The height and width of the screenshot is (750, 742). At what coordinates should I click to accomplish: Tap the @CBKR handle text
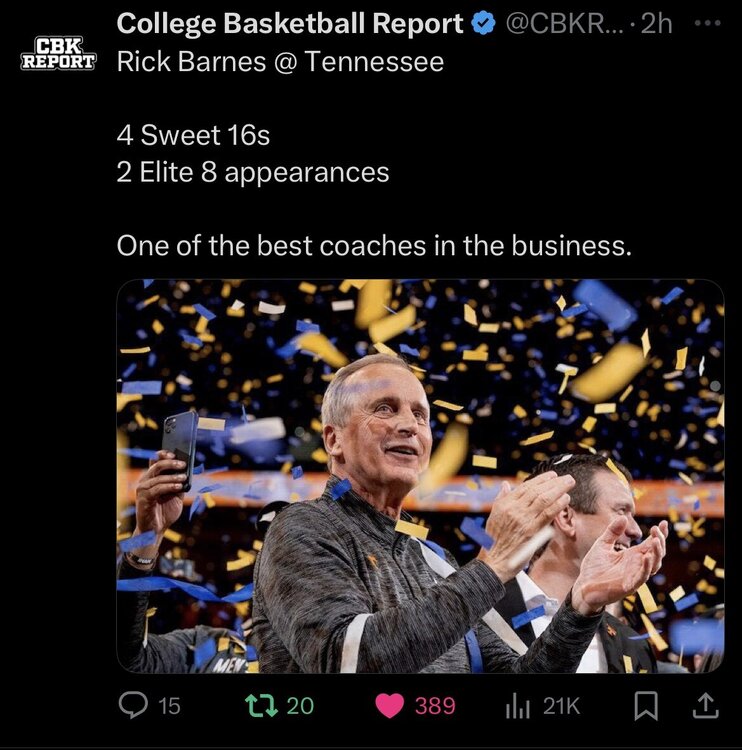(563, 23)
